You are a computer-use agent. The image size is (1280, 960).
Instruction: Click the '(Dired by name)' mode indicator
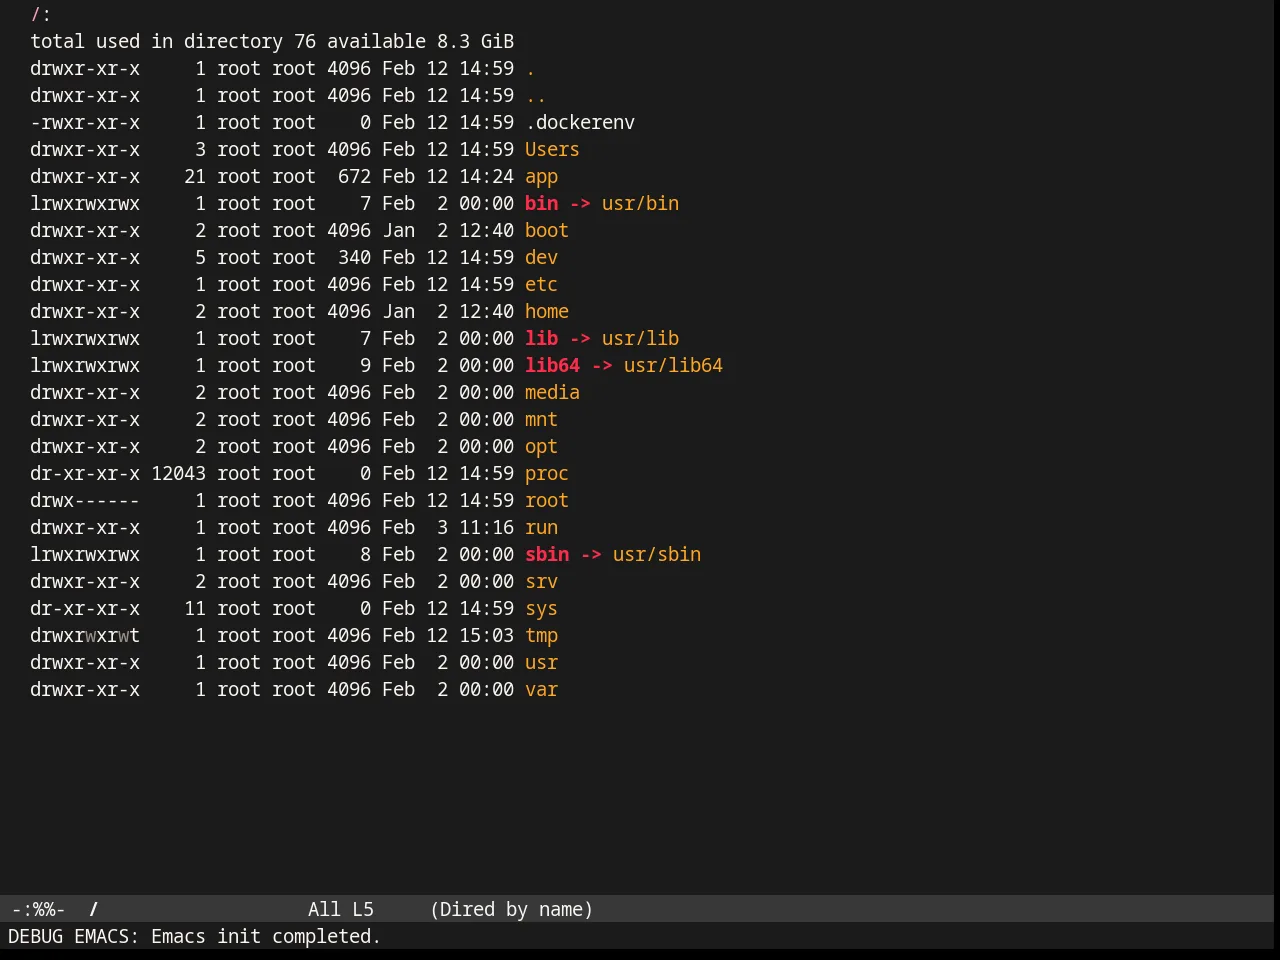point(511,909)
